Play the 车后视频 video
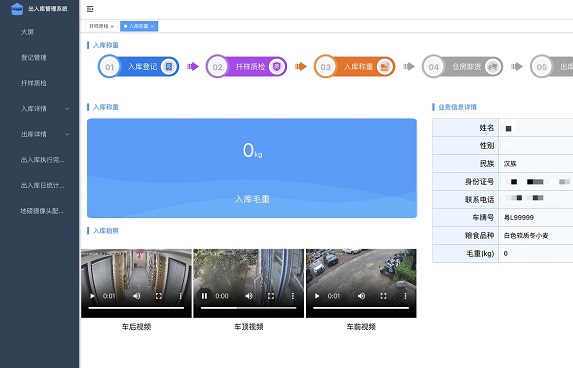The image size is (573, 368). [92, 296]
